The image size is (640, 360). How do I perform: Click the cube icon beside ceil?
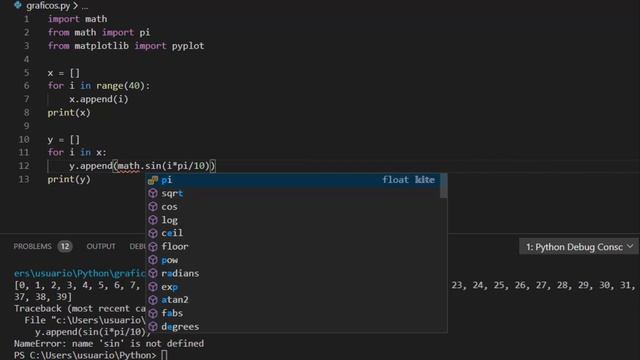153,233
